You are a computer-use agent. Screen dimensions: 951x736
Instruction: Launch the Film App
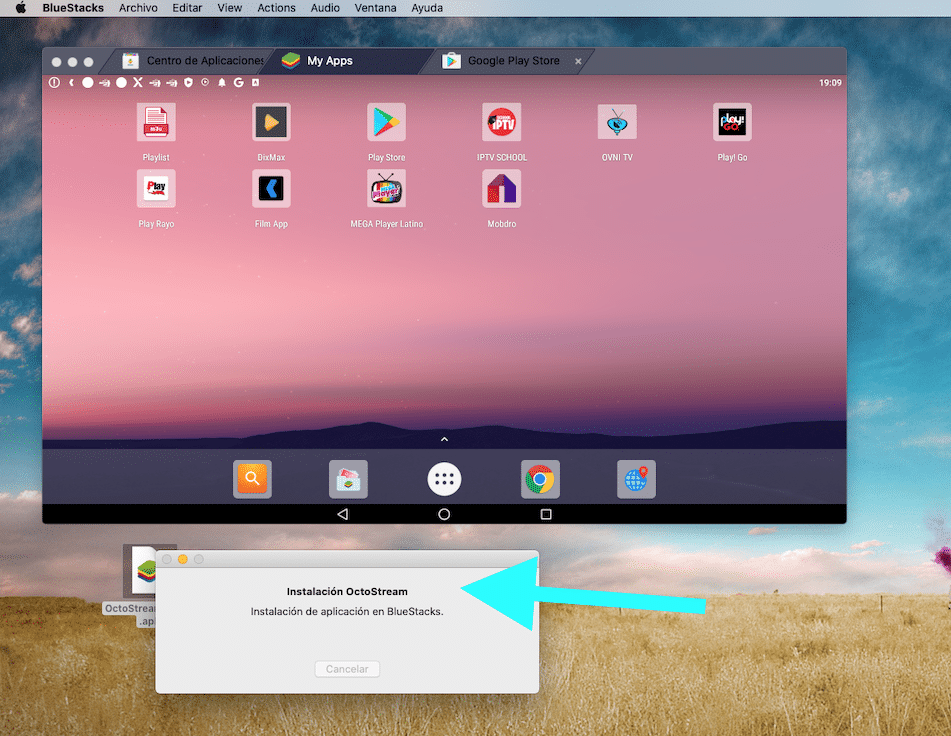(271, 188)
